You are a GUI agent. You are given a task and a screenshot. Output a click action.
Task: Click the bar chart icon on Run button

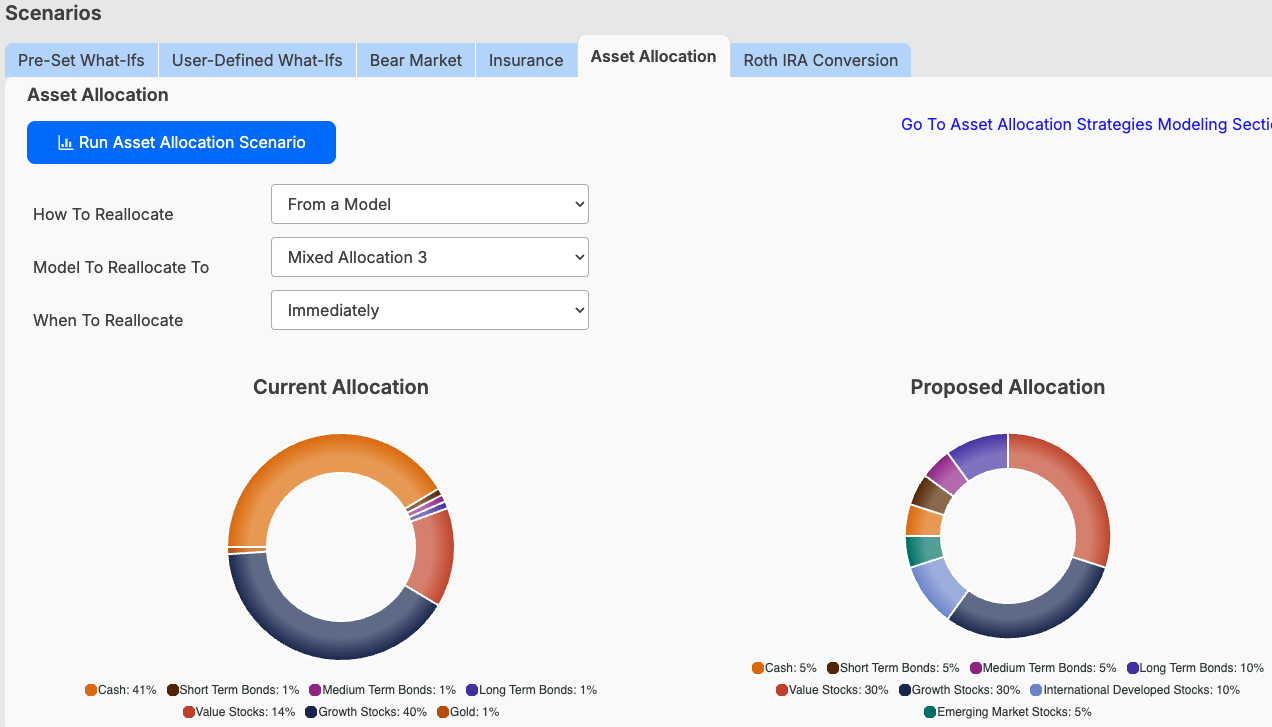[x=64, y=142]
